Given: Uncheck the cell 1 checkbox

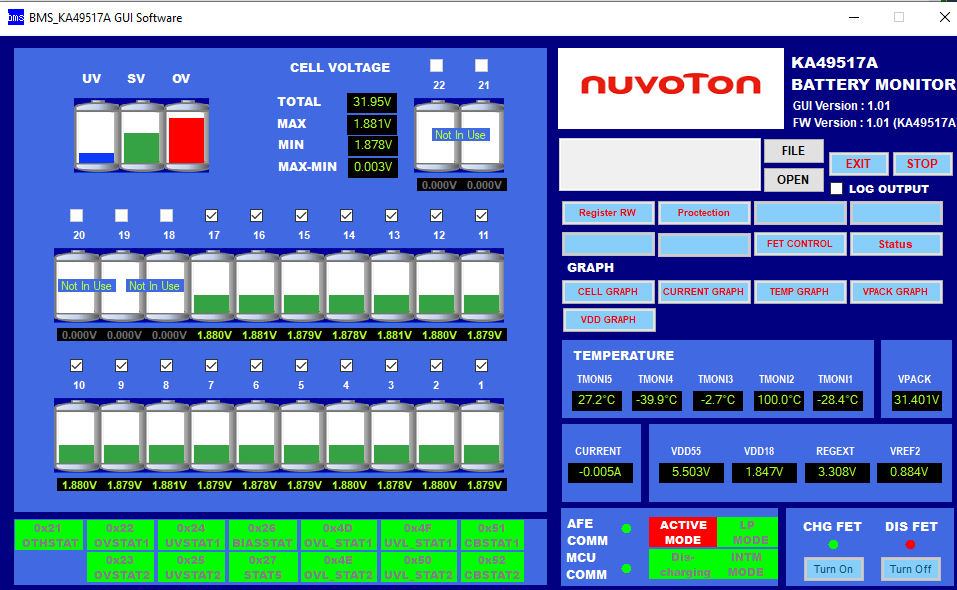Looking at the screenshot, I should coord(482,365).
